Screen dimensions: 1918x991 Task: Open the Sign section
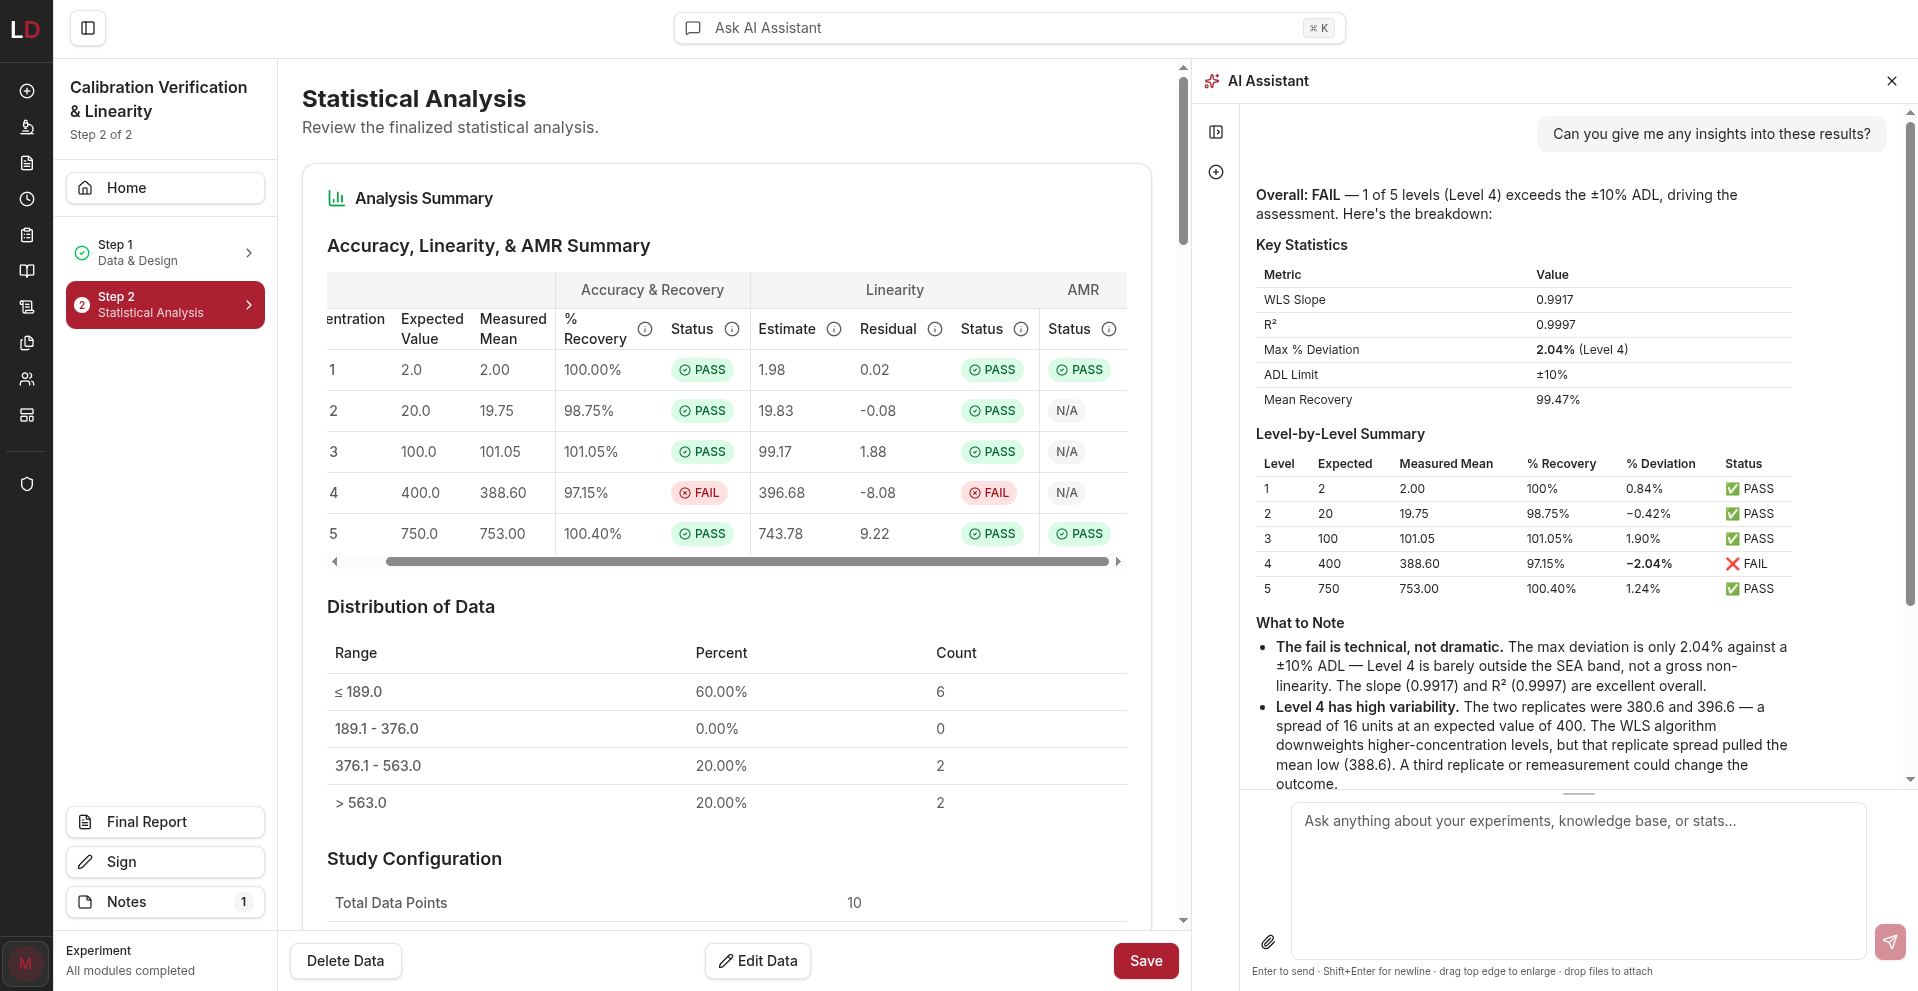(x=165, y=862)
